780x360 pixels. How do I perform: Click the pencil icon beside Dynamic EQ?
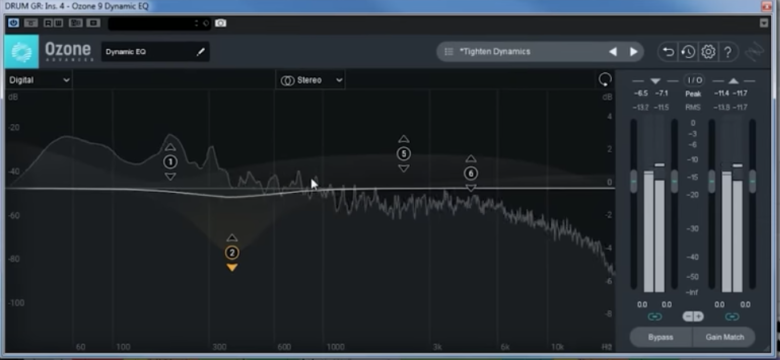[x=200, y=52]
